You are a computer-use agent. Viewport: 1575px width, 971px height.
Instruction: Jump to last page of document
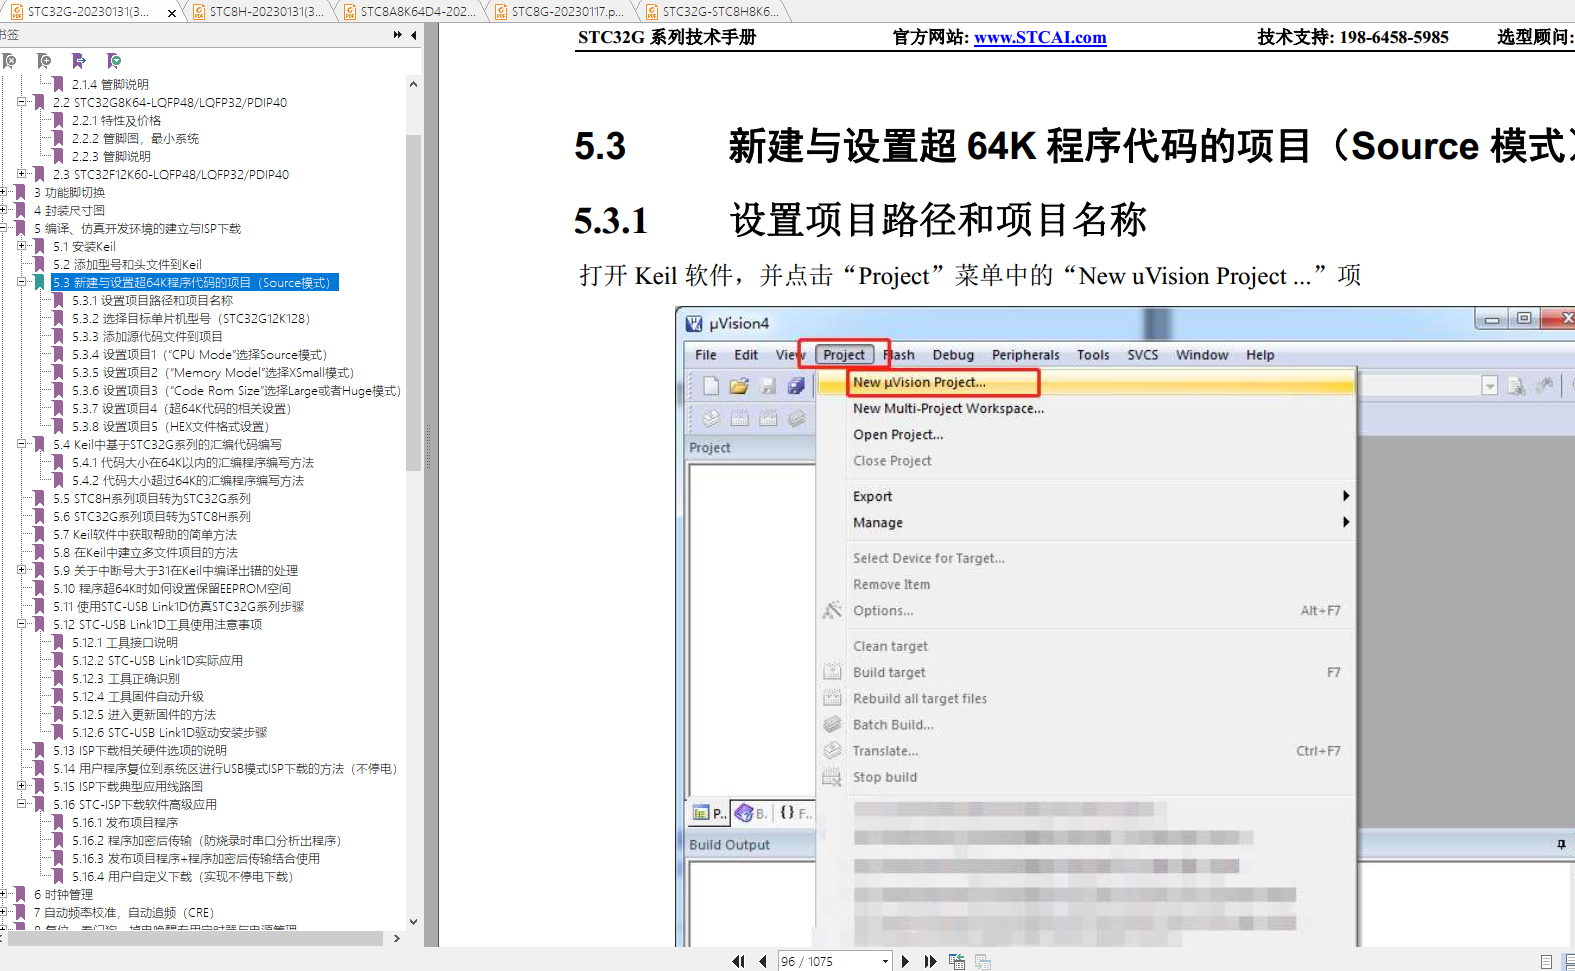pyautogui.click(x=930, y=961)
